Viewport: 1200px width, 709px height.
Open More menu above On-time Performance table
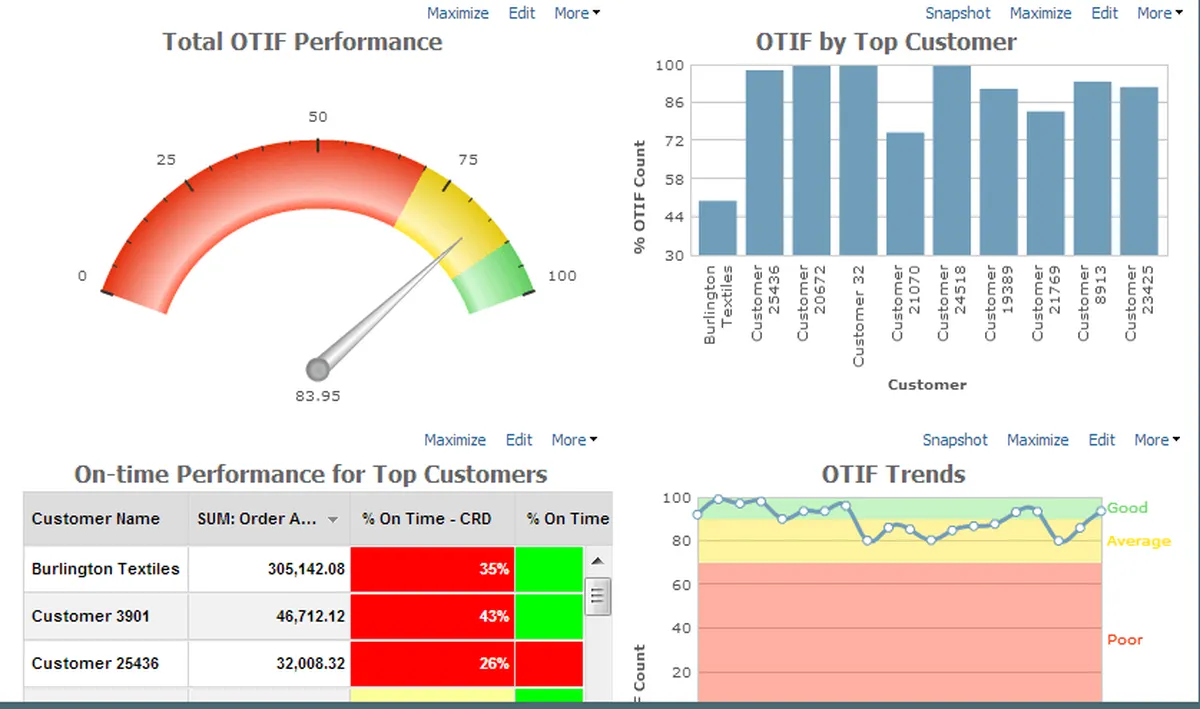[574, 440]
